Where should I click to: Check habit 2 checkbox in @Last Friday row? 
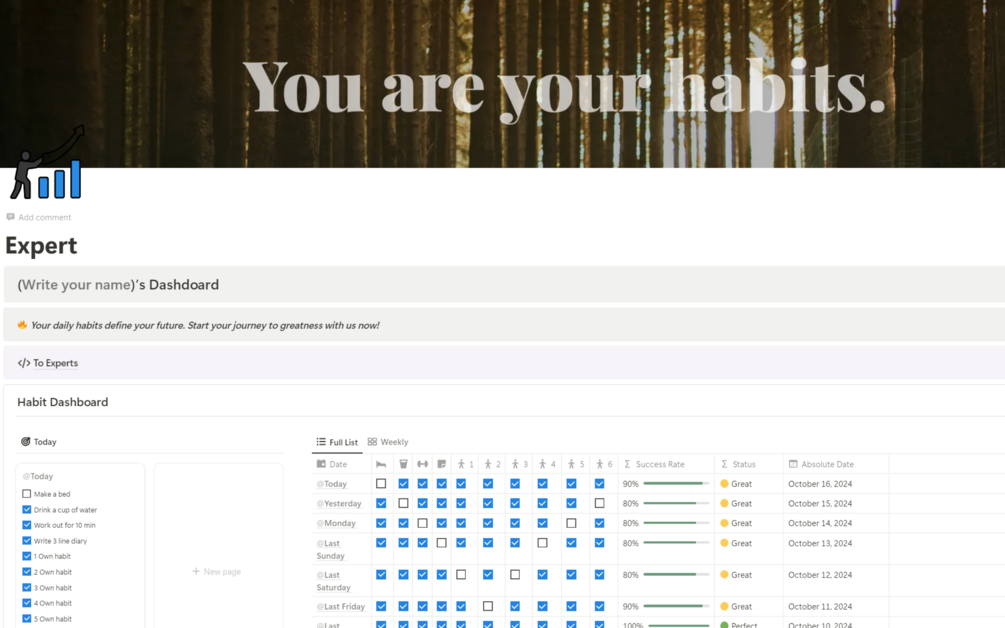(x=488, y=606)
